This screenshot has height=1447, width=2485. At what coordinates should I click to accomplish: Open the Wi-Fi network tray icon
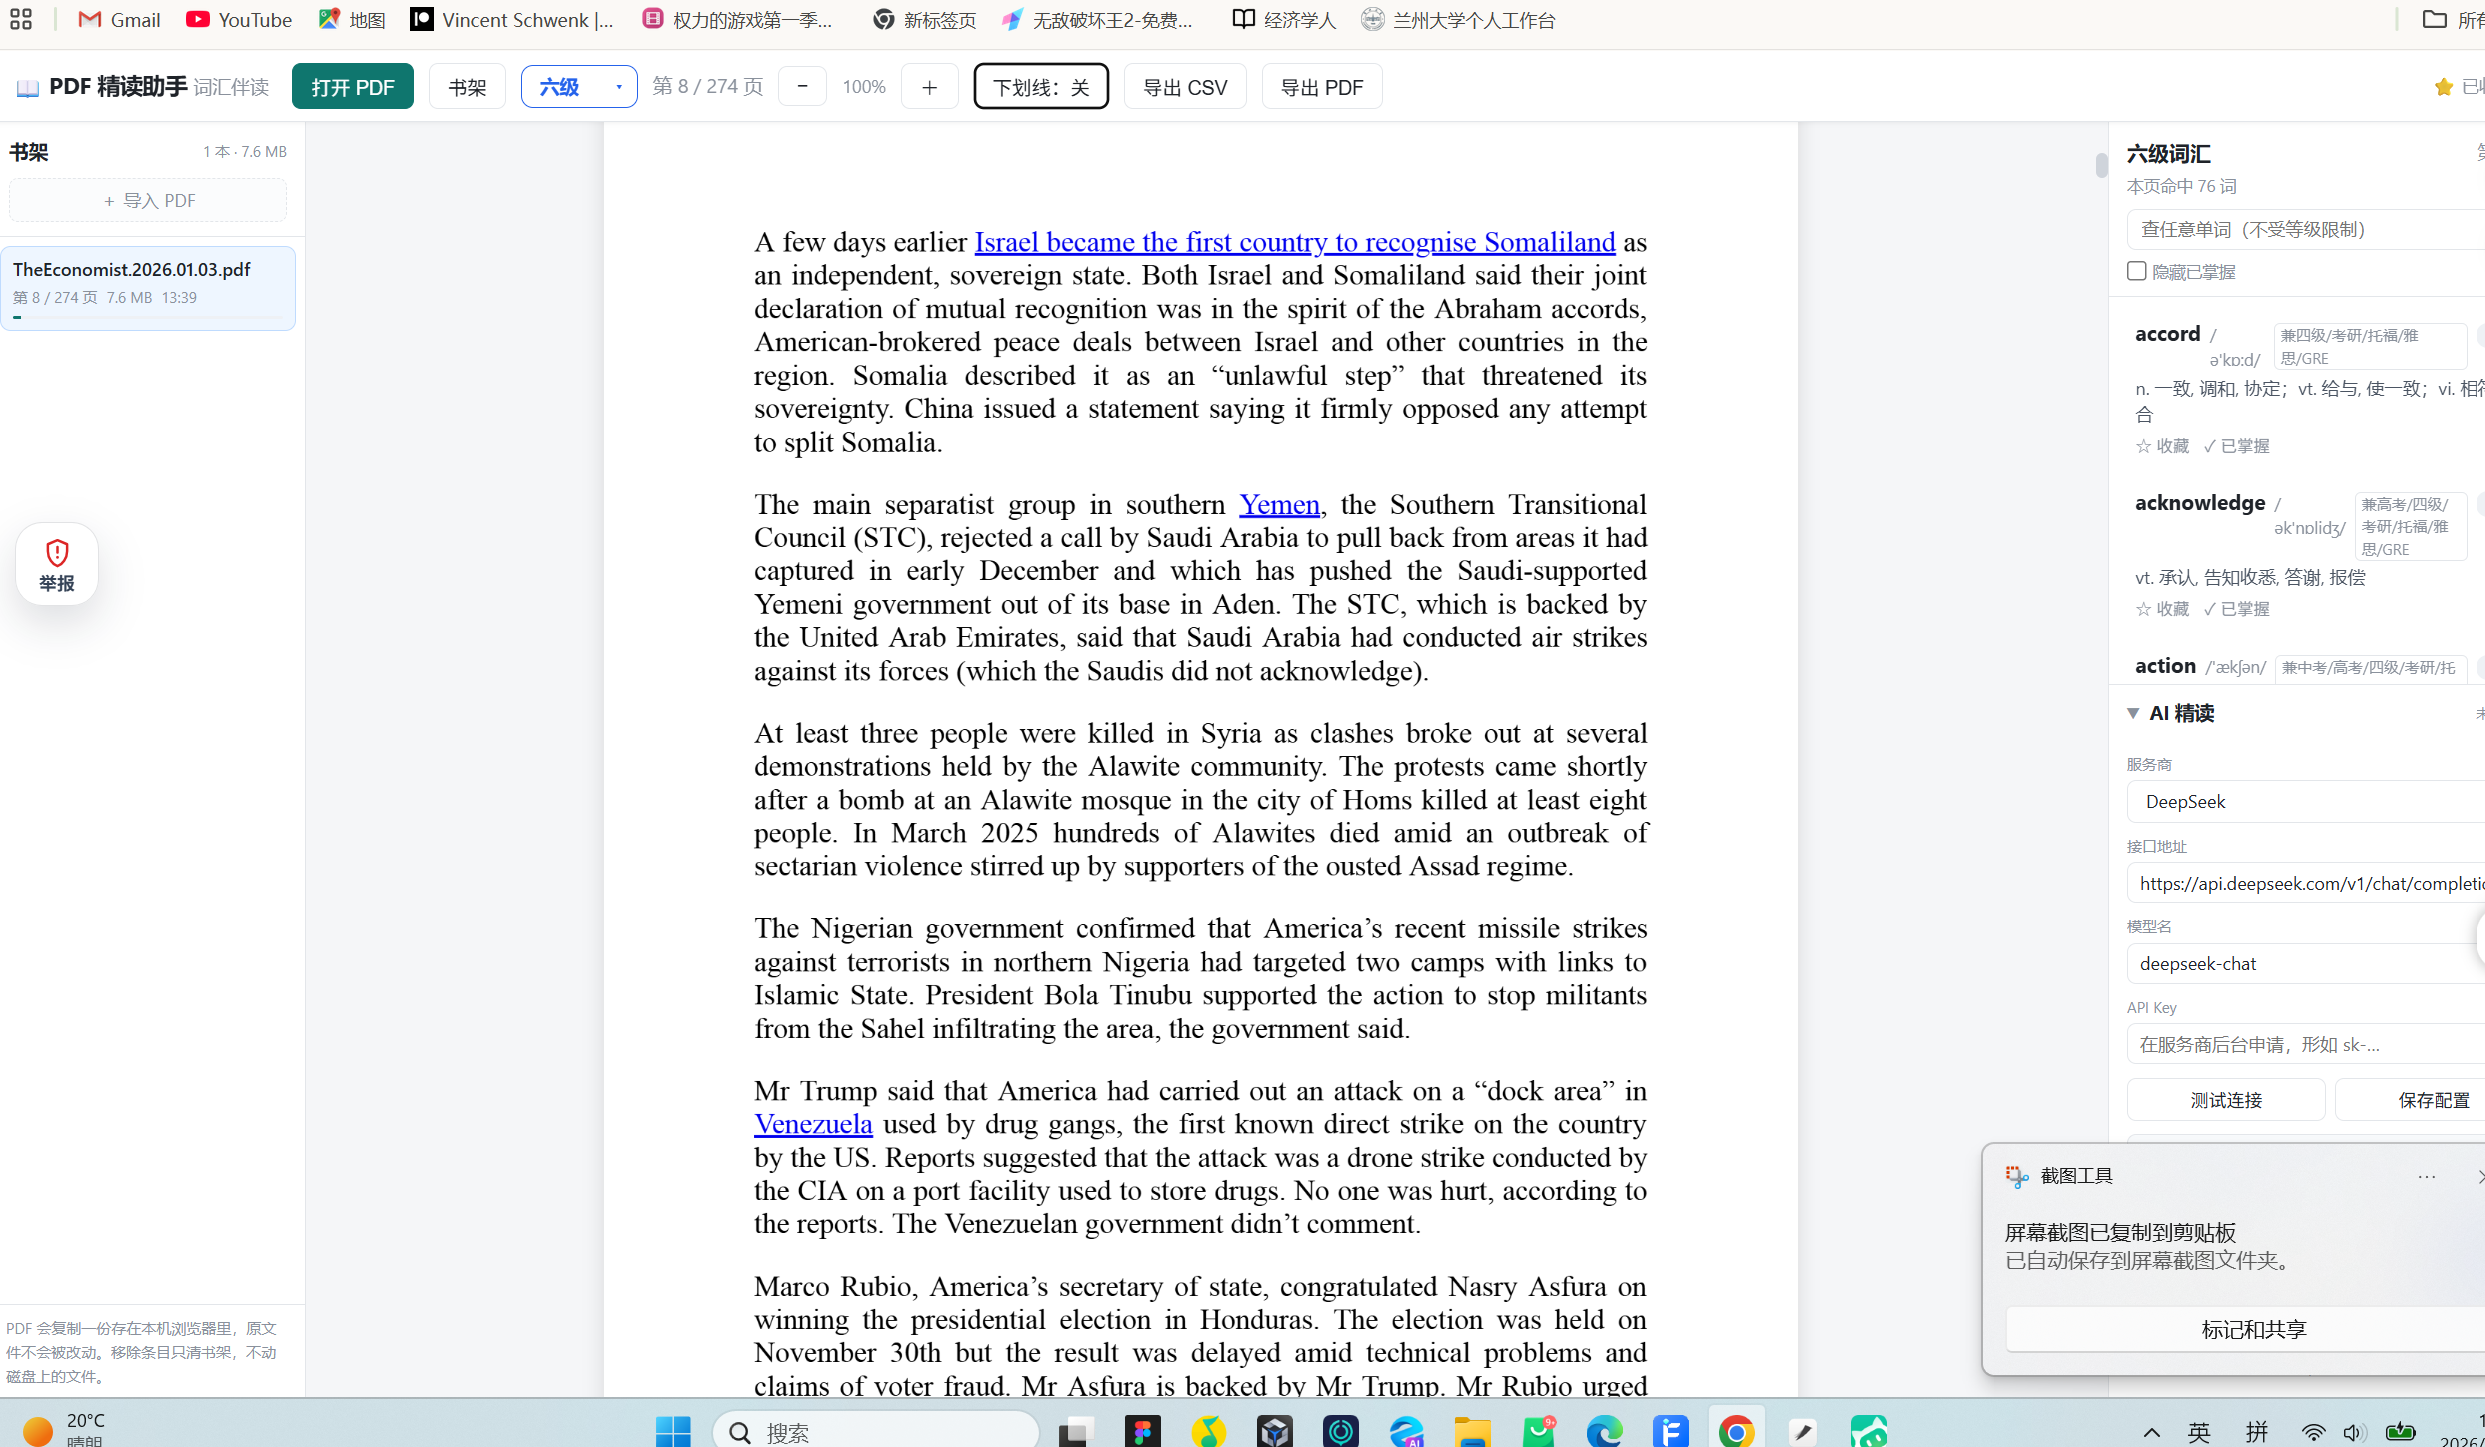click(2313, 1432)
